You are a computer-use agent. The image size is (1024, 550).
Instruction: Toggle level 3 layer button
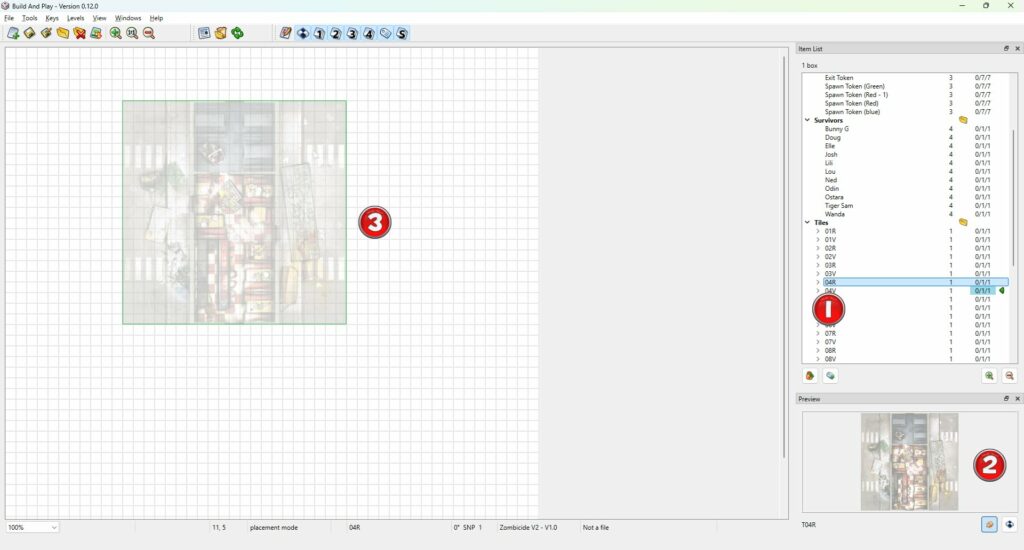352,33
